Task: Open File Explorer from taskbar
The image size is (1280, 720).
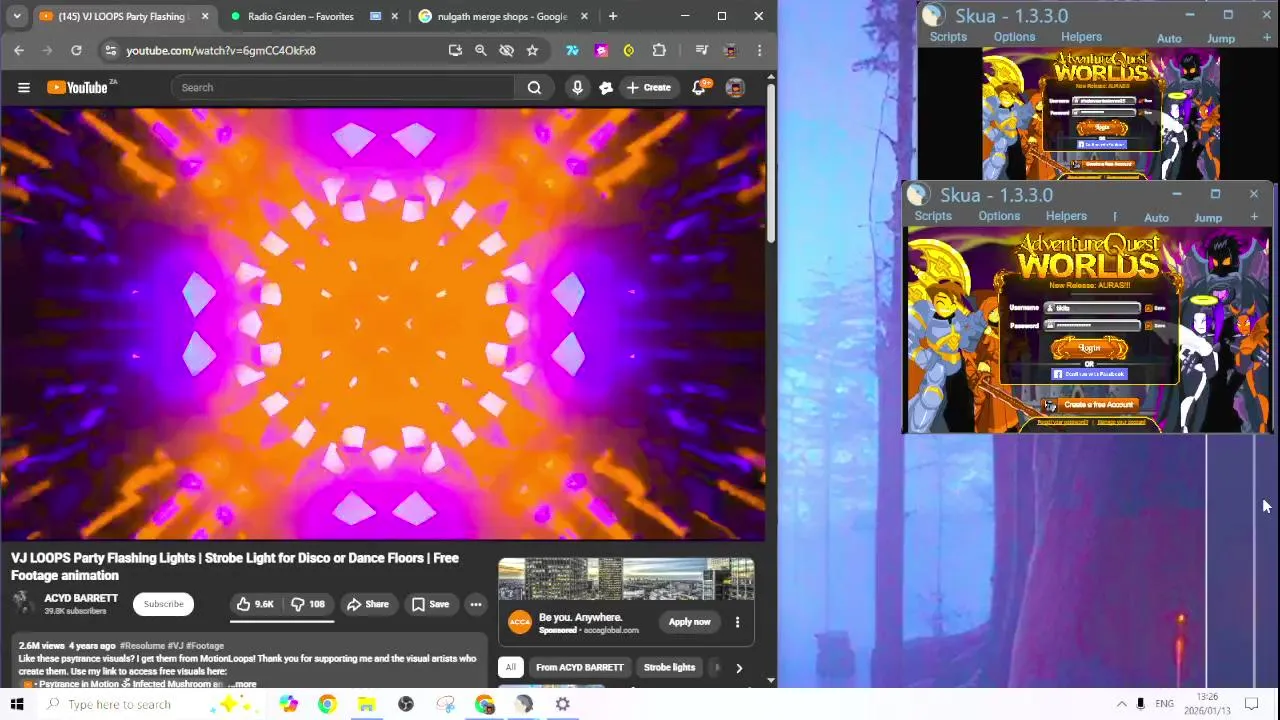Action: point(366,704)
